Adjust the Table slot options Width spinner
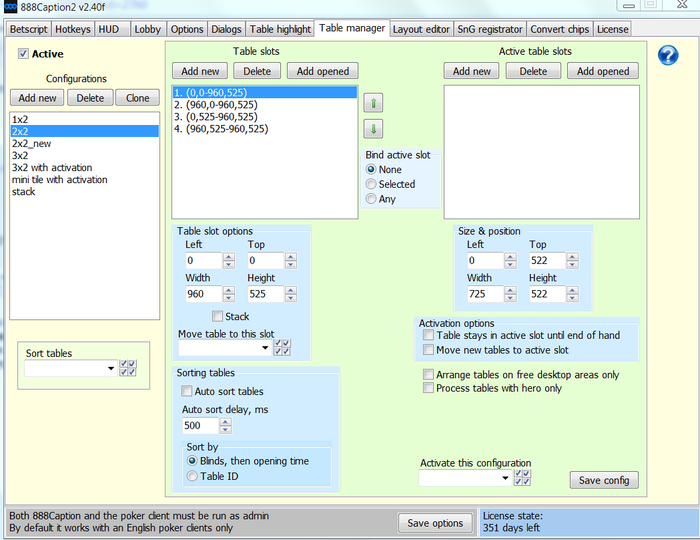 [229, 294]
